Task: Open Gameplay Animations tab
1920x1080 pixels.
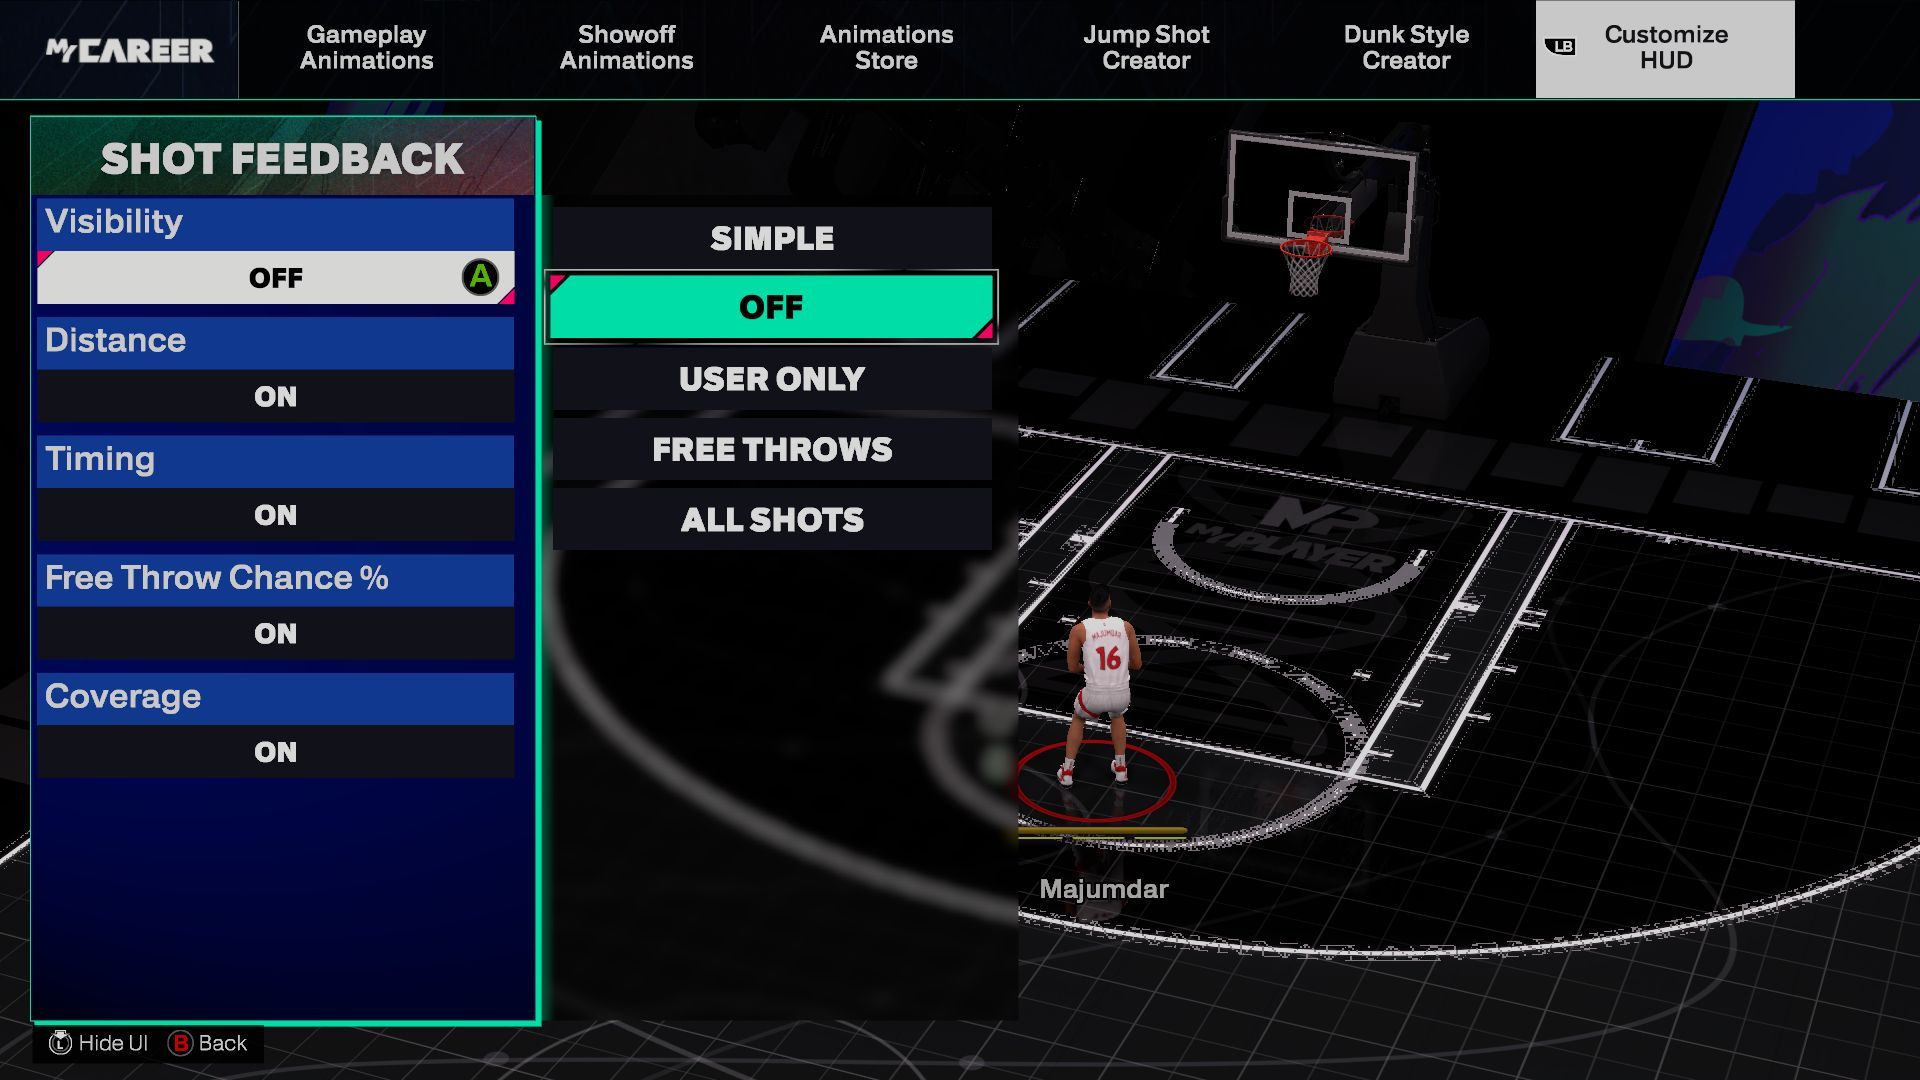Action: tap(367, 46)
